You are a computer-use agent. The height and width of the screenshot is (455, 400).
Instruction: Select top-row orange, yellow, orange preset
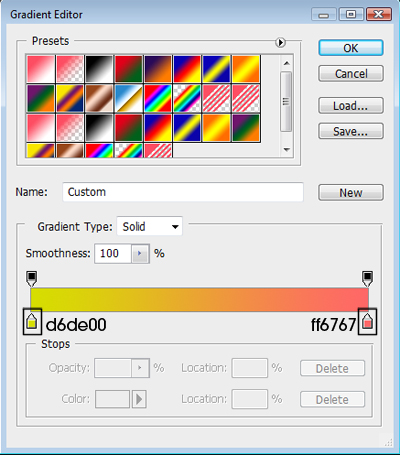(x=246, y=69)
